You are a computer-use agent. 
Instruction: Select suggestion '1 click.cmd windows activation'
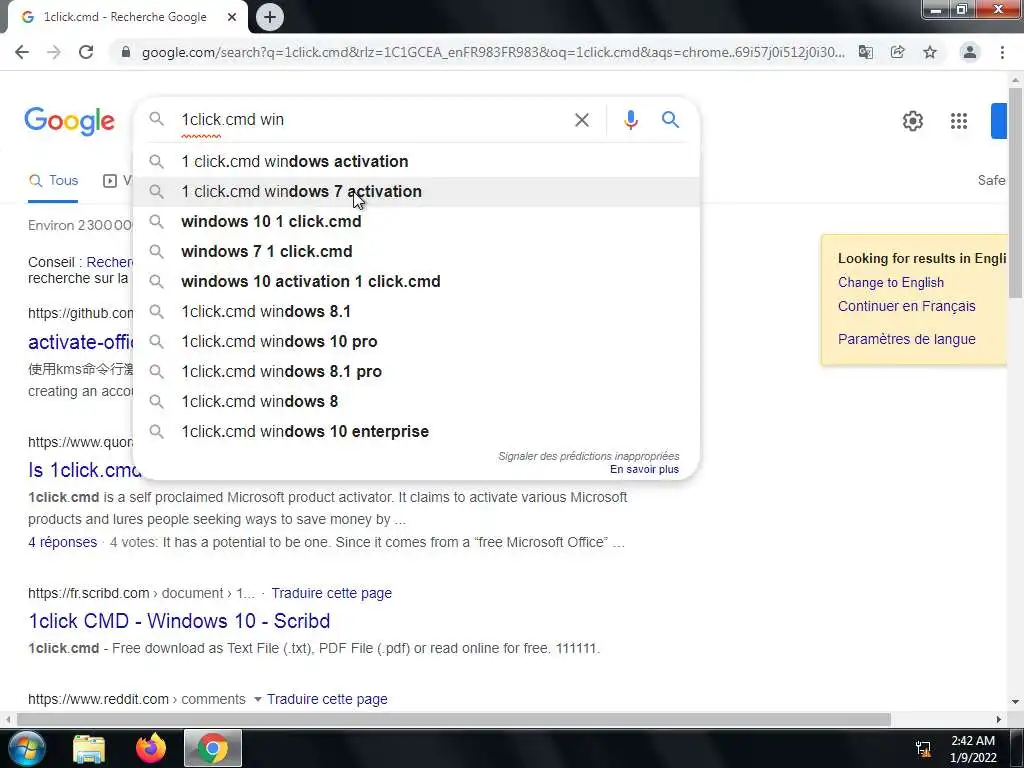(416, 161)
